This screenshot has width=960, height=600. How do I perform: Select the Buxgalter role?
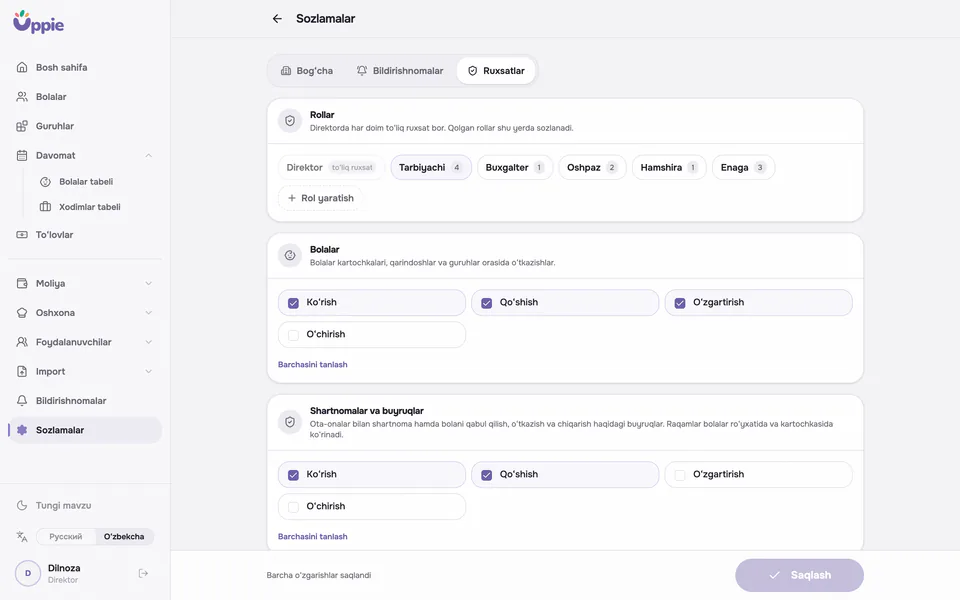515,168
